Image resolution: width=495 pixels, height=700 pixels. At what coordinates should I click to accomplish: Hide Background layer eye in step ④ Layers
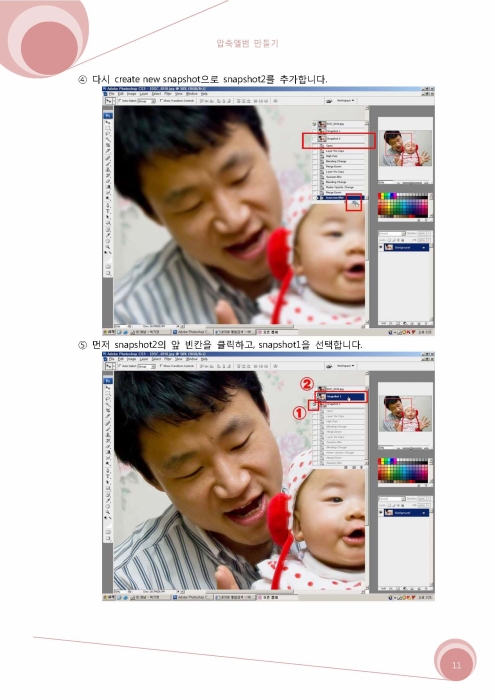(x=381, y=247)
